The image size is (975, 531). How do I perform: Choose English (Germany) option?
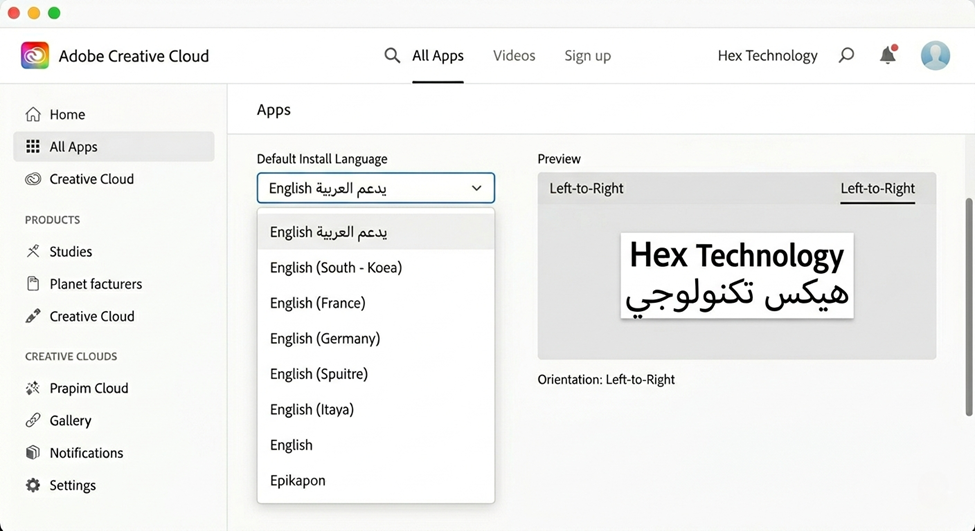(x=376, y=338)
